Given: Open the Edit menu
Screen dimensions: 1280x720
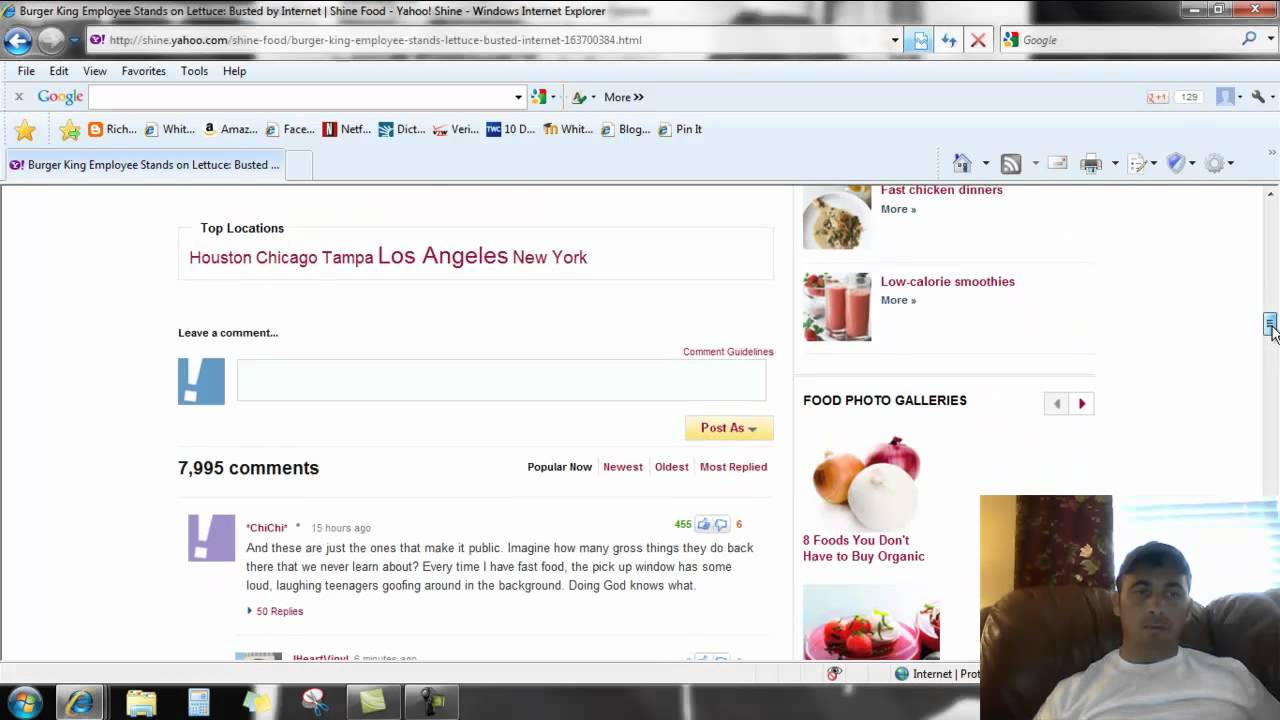Looking at the screenshot, I should pos(59,71).
